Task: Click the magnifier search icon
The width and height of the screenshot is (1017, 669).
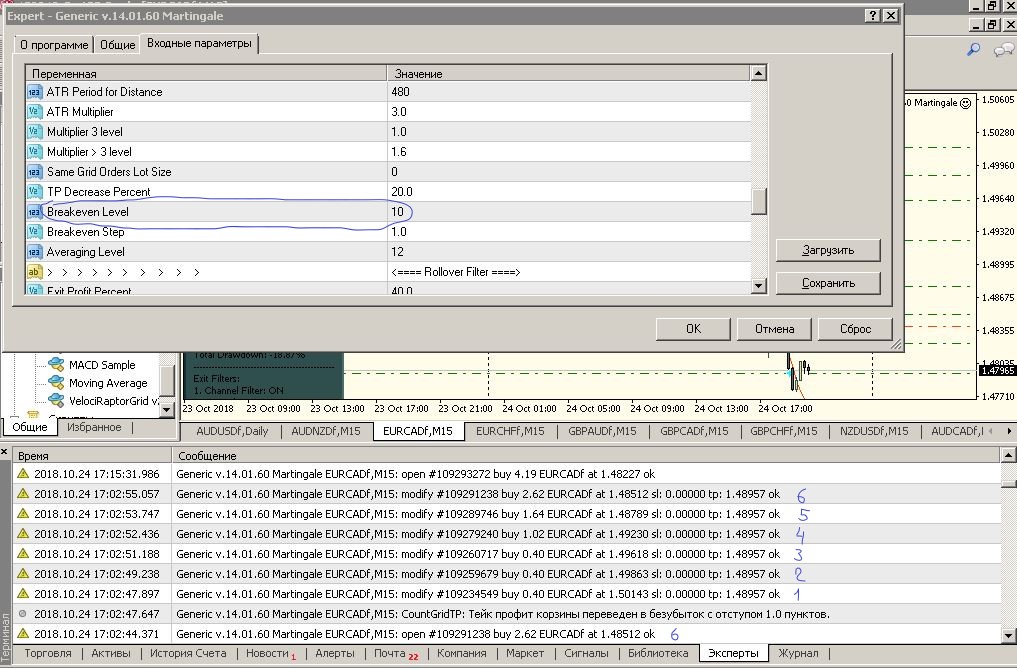Action: (x=974, y=49)
